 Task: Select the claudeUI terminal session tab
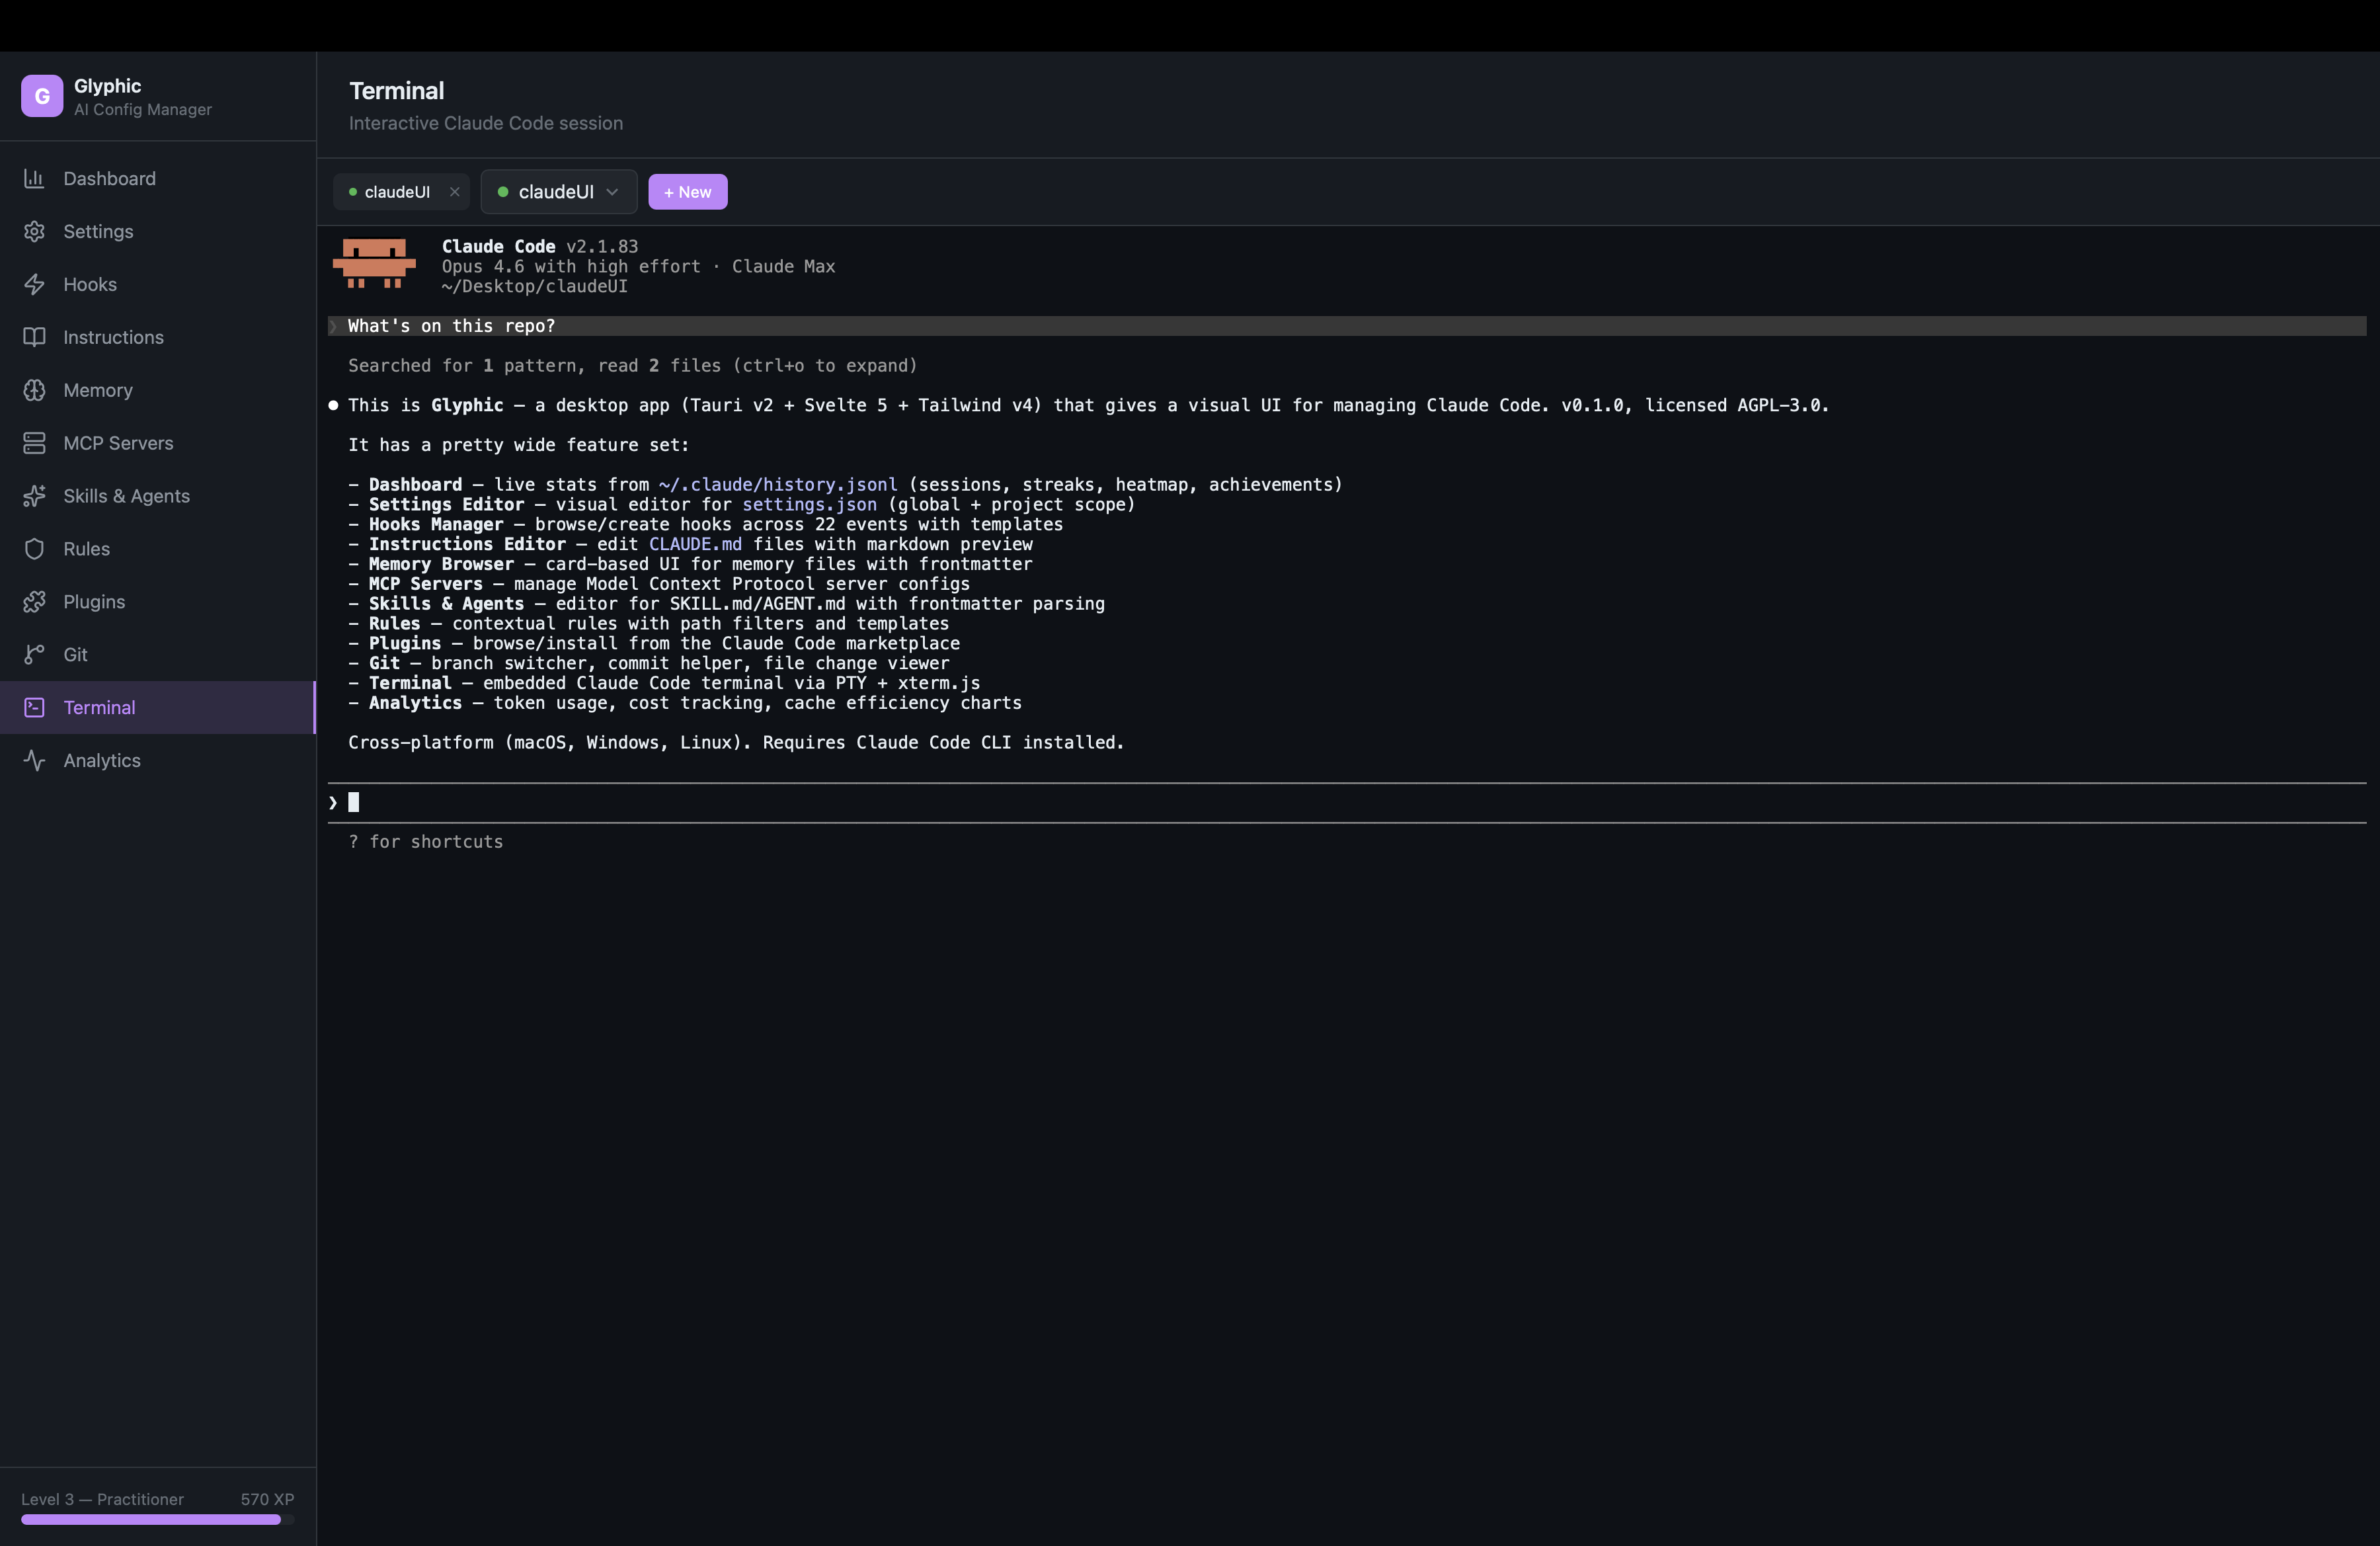[x=396, y=192]
